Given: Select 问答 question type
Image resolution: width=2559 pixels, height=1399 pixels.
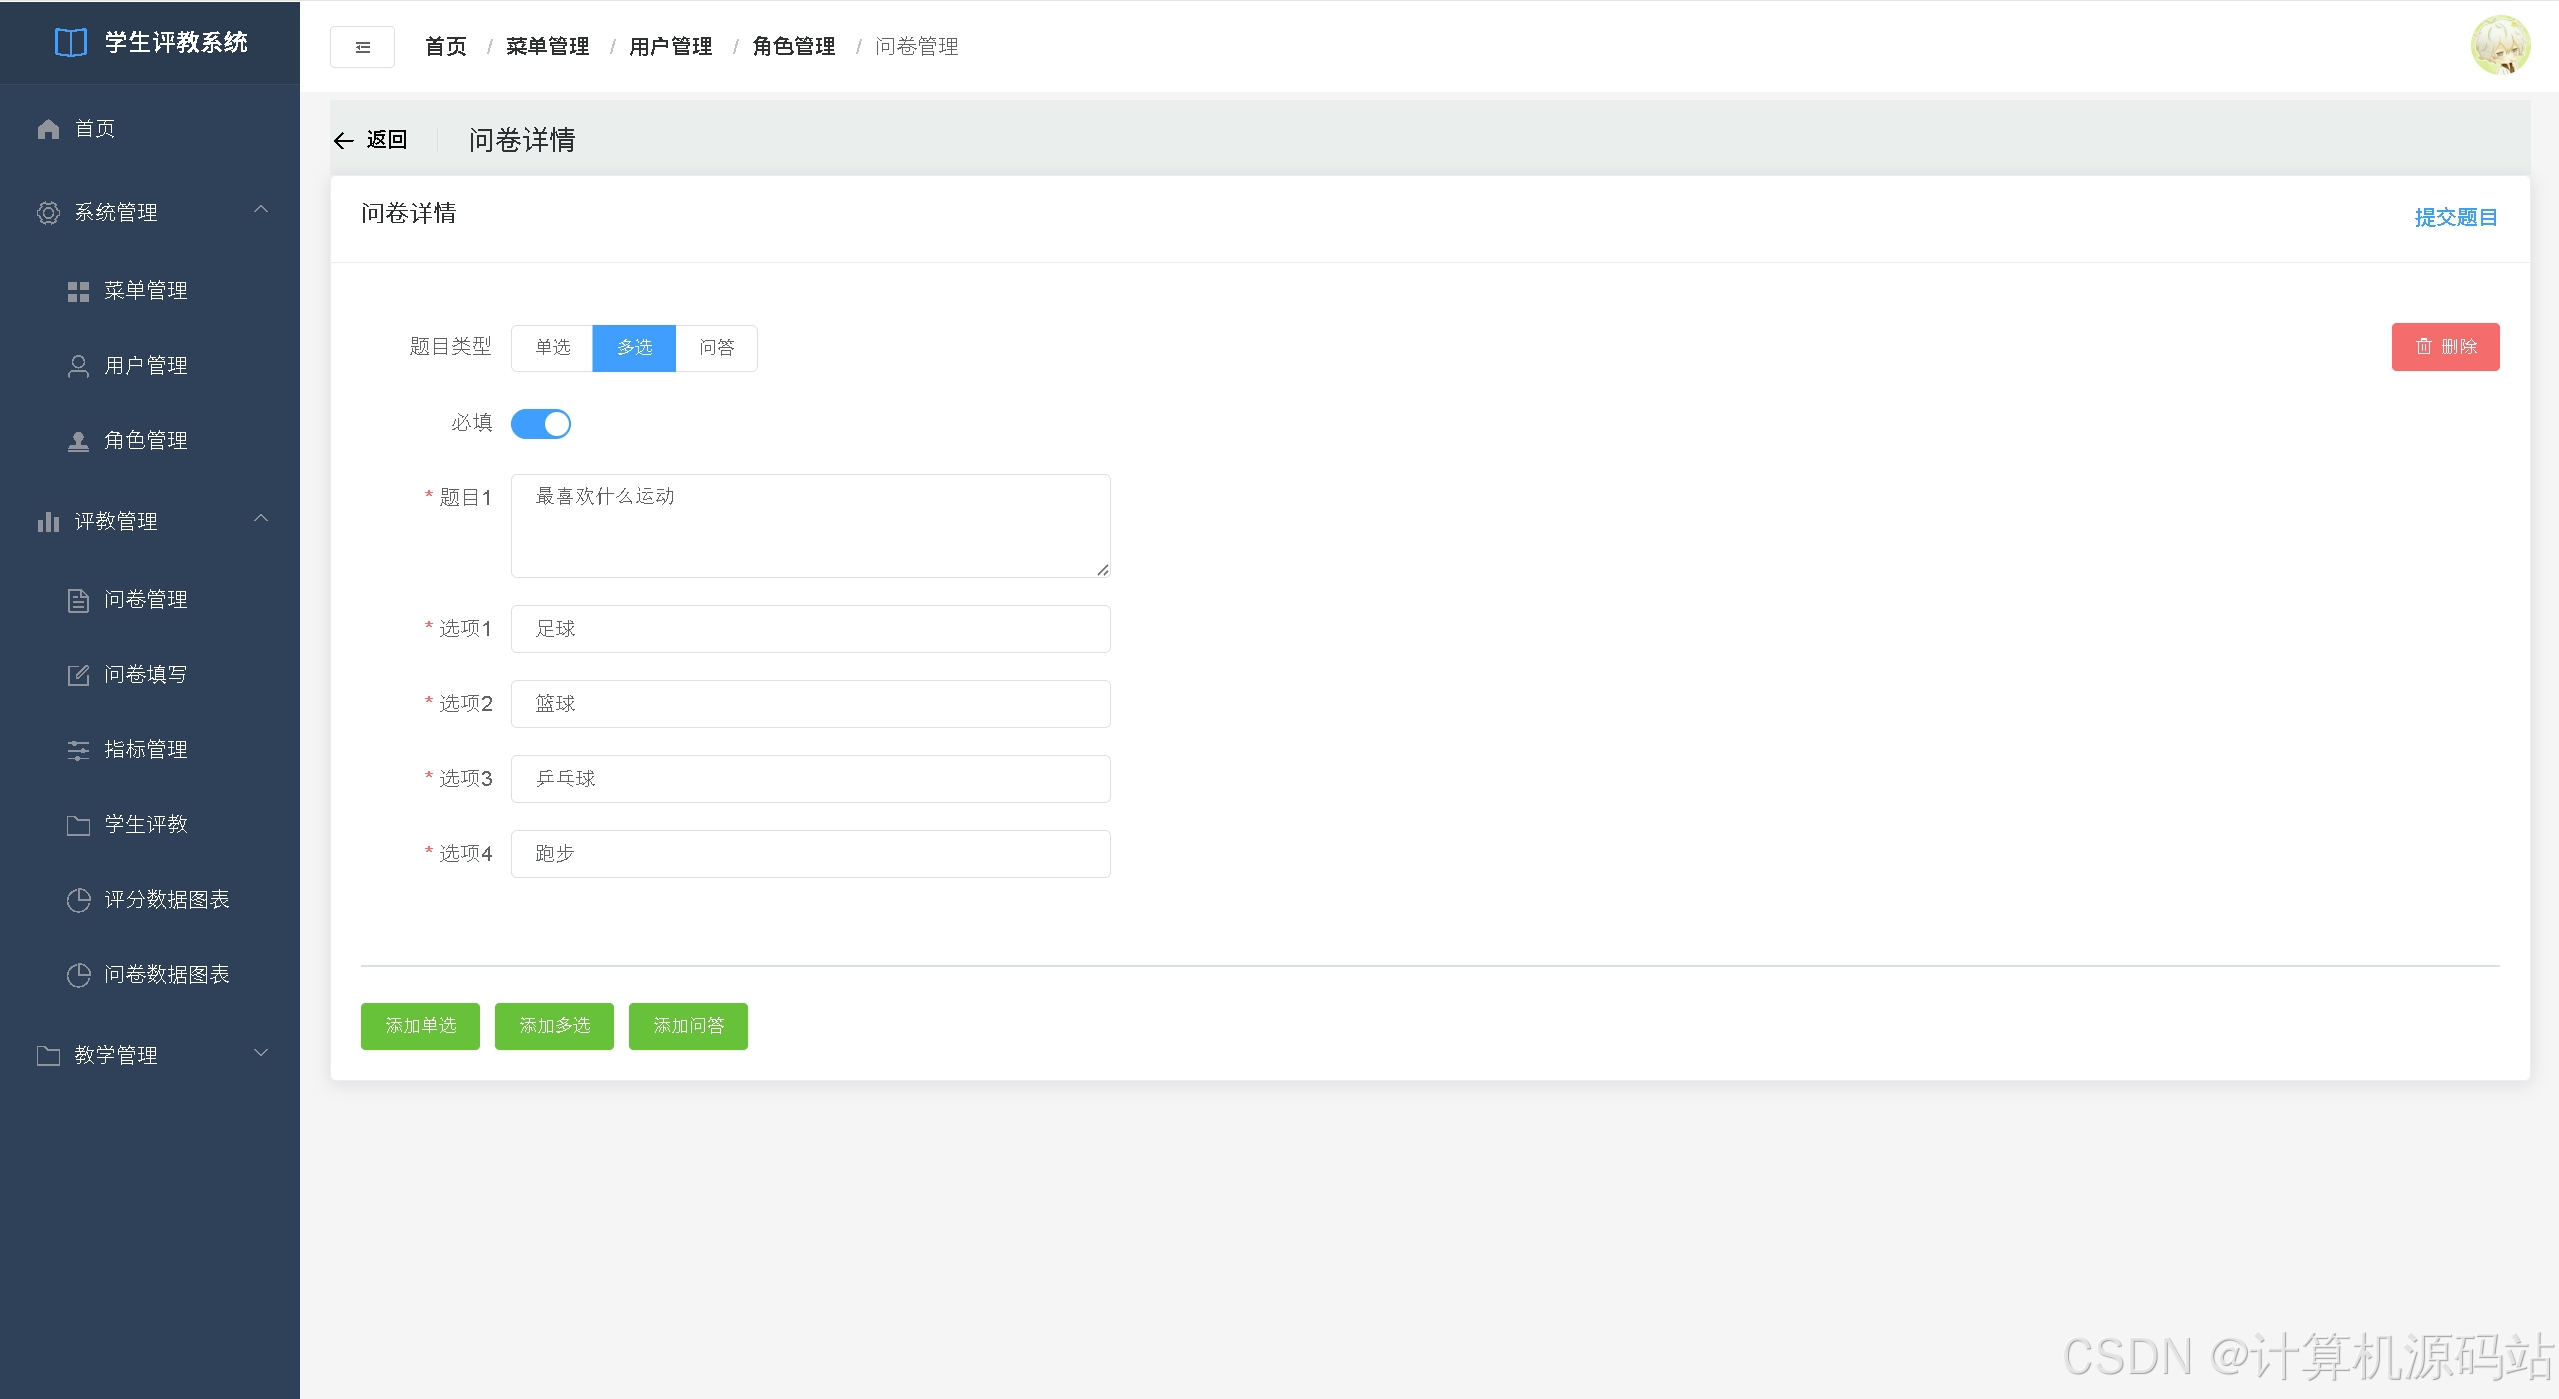Looking at the screenshot, I should [716, 348].
